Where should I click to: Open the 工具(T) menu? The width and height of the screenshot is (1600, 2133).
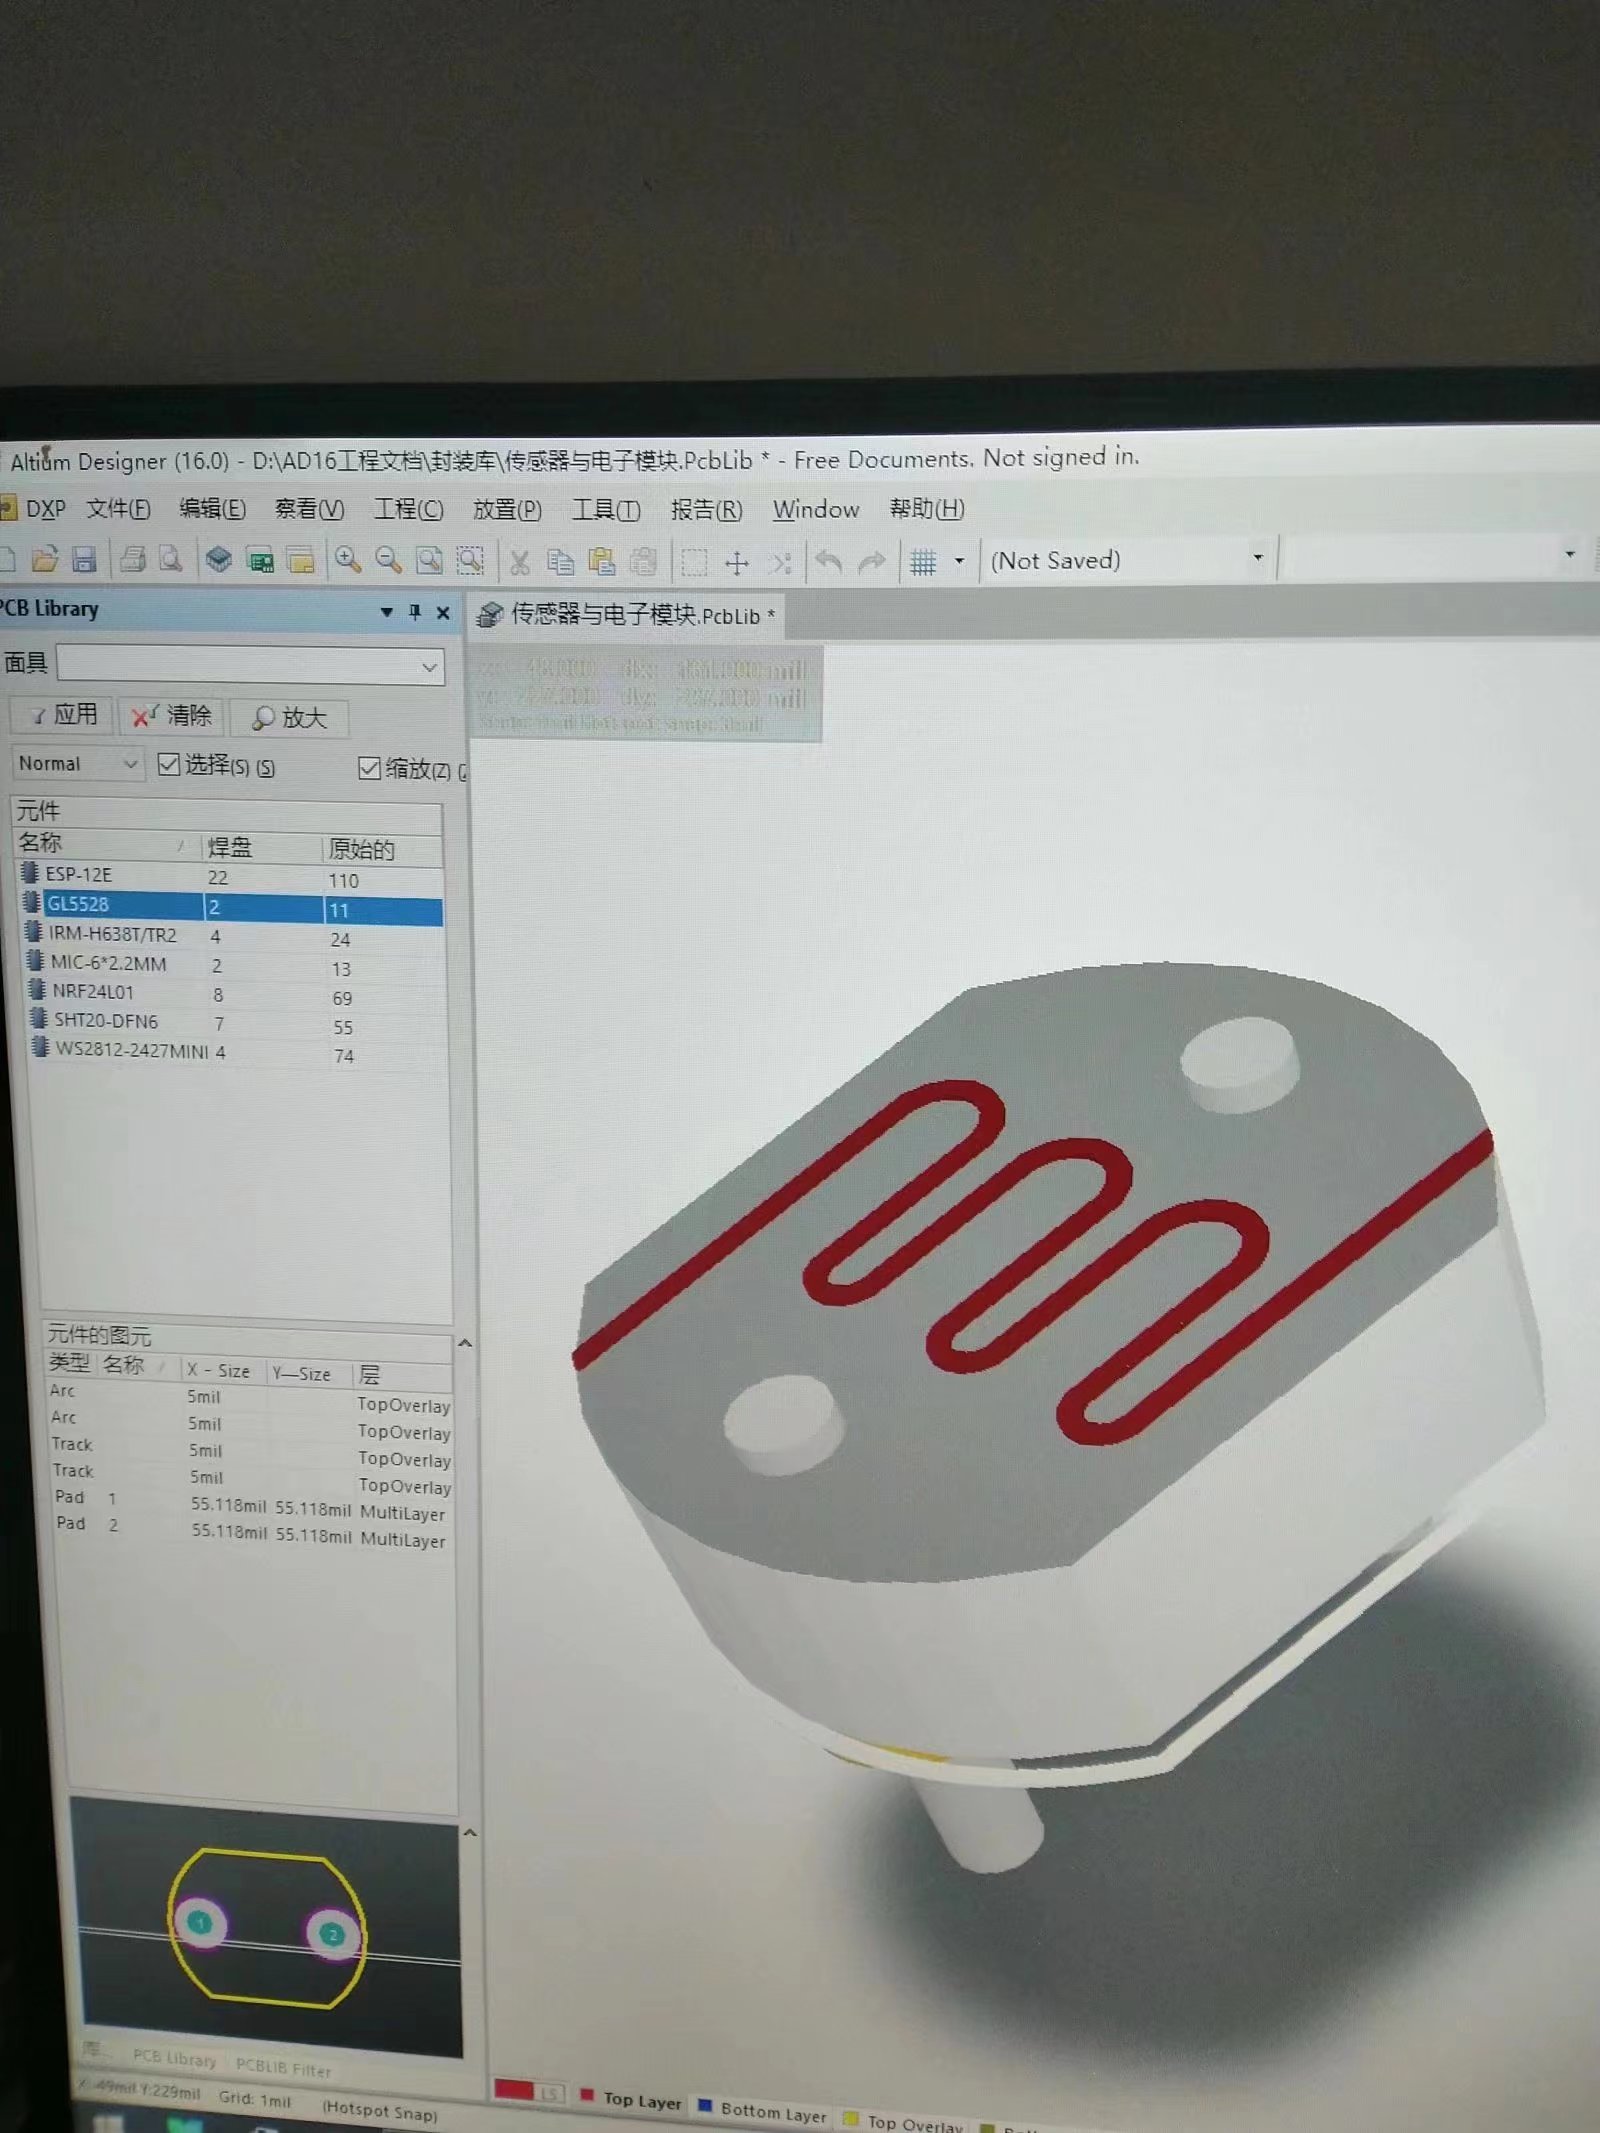pyautogui.click(x=605, y=510)
